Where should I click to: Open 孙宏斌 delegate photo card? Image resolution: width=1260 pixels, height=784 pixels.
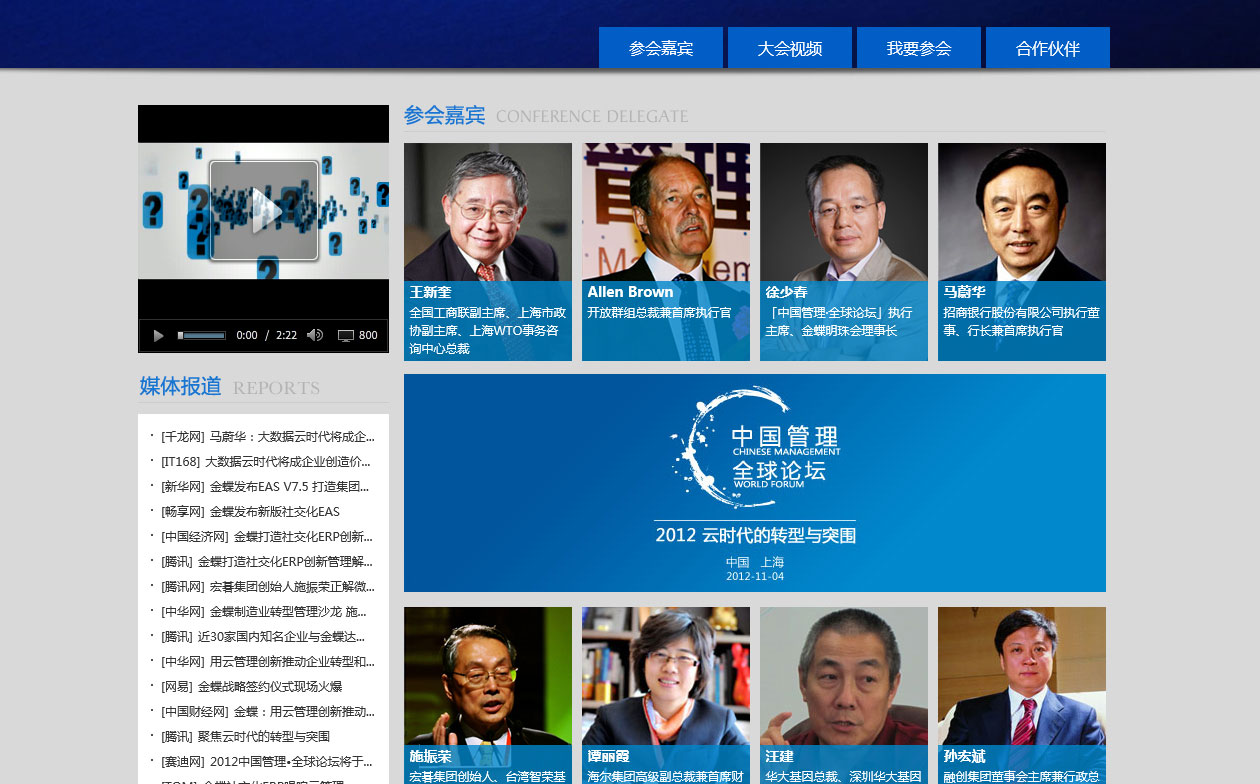pyautogui.click(x=1022, y=695)
